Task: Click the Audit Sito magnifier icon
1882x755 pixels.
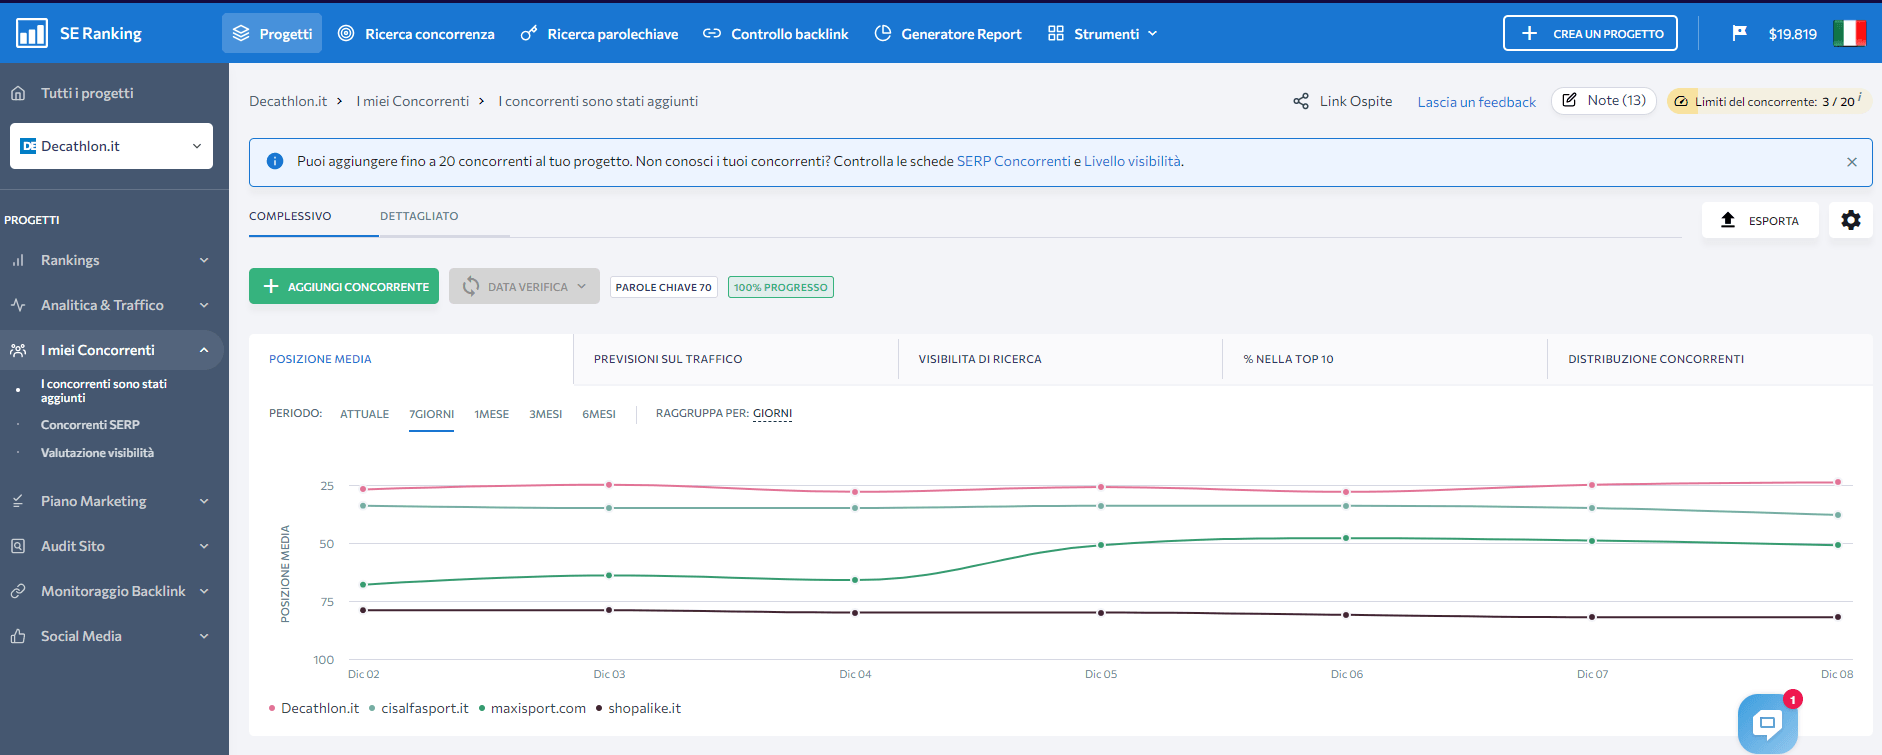Action: tap(18, 546)
